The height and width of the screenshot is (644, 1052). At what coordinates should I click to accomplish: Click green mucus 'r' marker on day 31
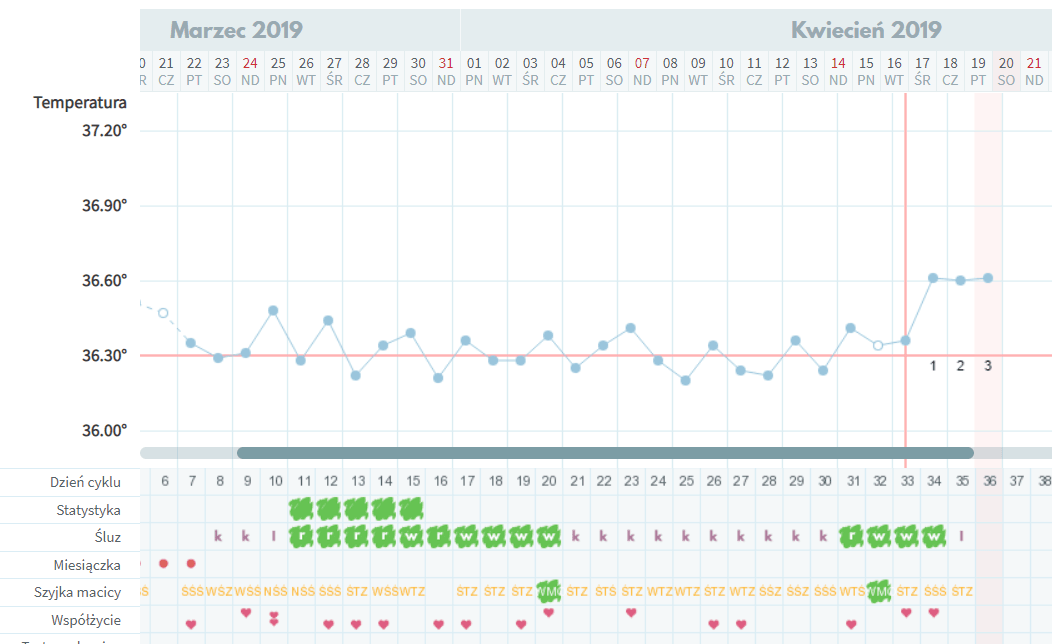[x=851, y=537]
